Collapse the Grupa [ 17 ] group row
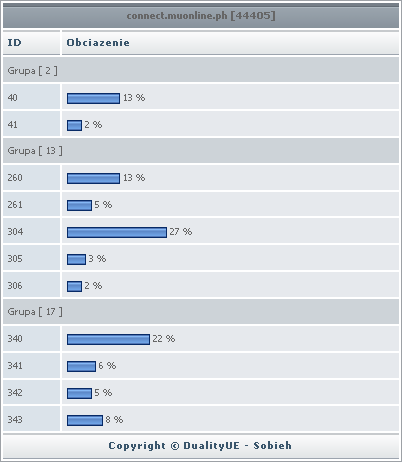The image size is (402, 462). pos(201,311)
